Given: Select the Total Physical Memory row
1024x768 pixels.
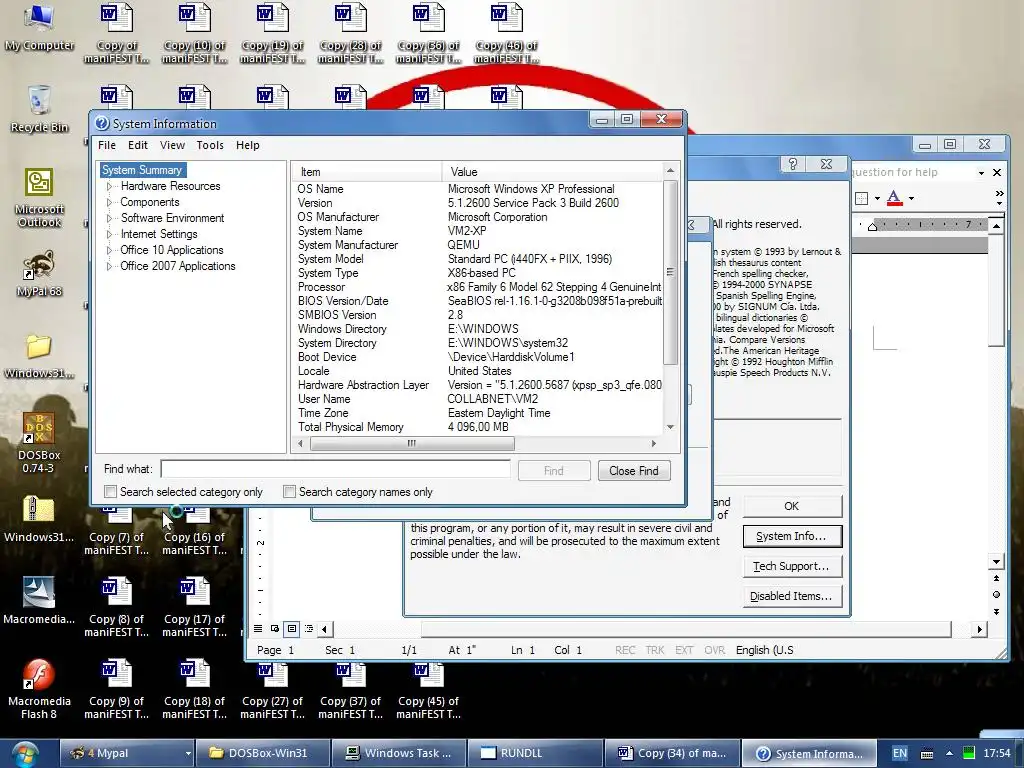Looking at the screenshot, I should pyautogui.click(x=477, y=427).
